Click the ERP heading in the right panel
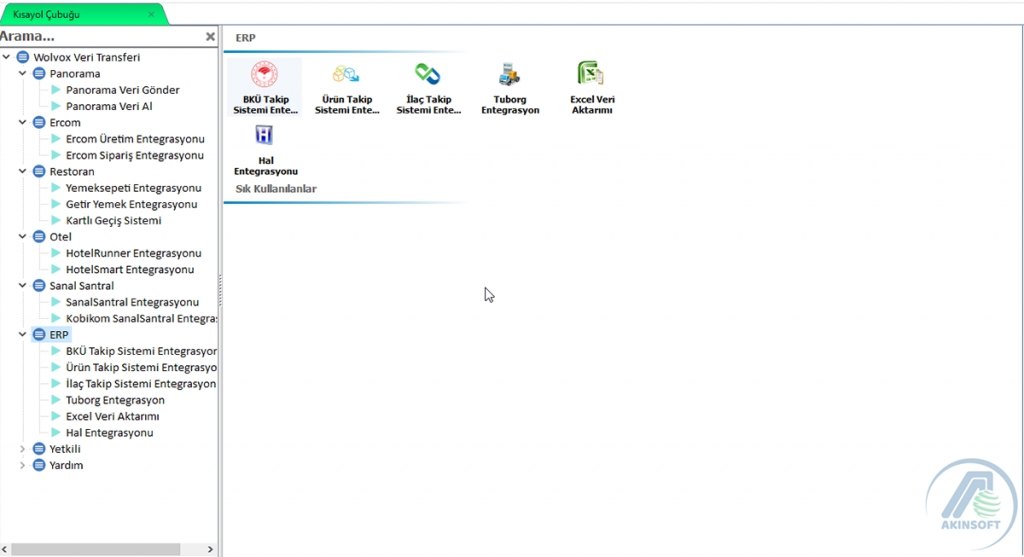The width and height of the screenshot is (1024, 557). point(246,38)
